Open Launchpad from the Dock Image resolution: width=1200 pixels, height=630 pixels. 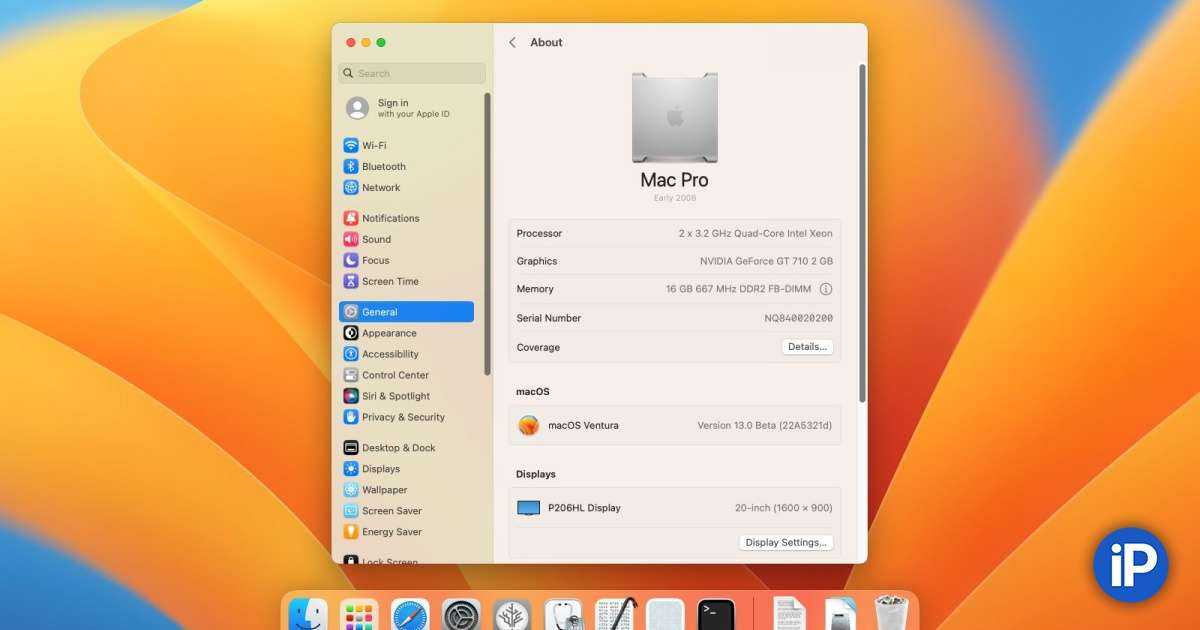click(359, 616)
